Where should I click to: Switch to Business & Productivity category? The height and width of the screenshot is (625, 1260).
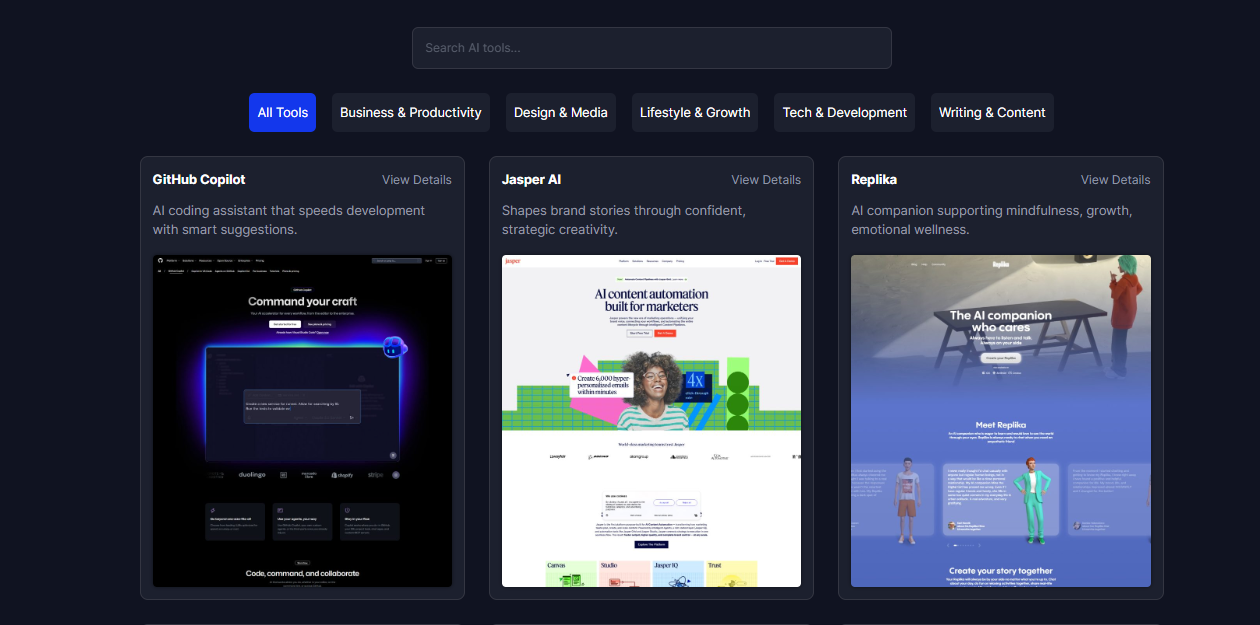[410, 113]
